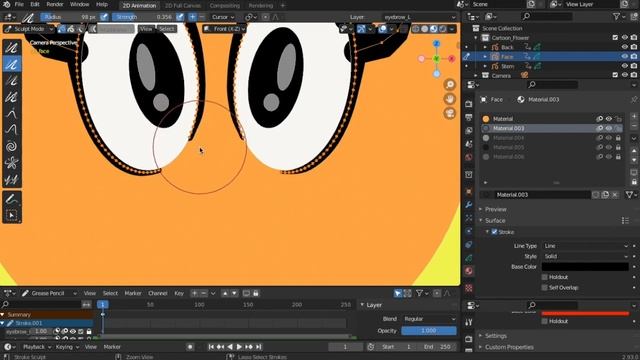
Task: Hide Material.004 via its eye icon
Action: [609, 138]
